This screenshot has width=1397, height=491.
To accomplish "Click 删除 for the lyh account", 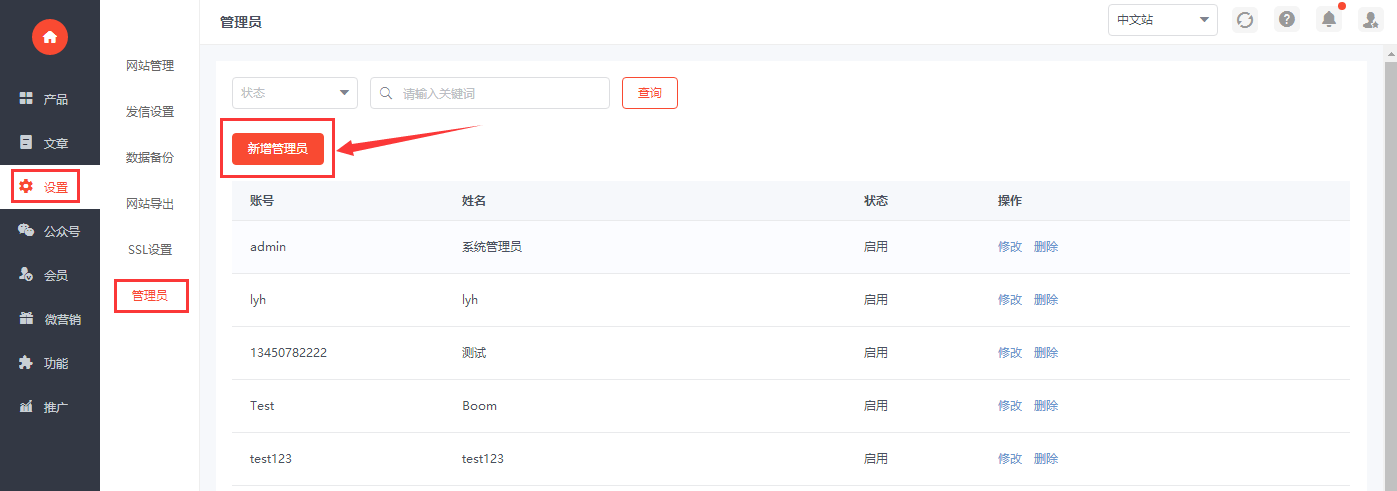I will pyautogui.click(x=1046, y=300).
